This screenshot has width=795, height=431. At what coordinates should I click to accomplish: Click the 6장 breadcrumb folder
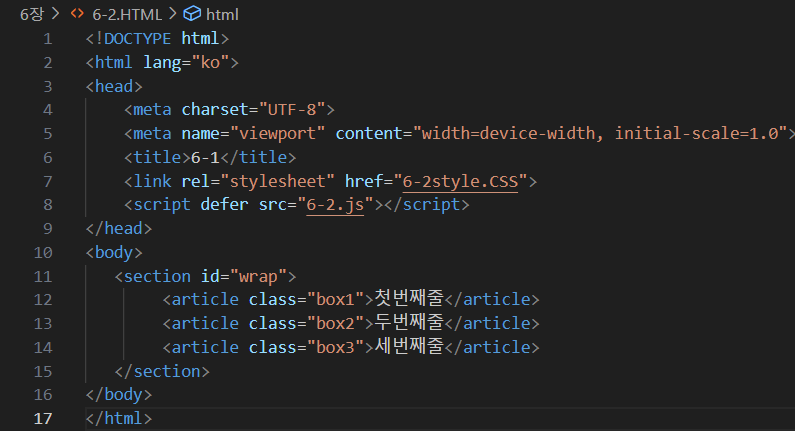(32, 14)
